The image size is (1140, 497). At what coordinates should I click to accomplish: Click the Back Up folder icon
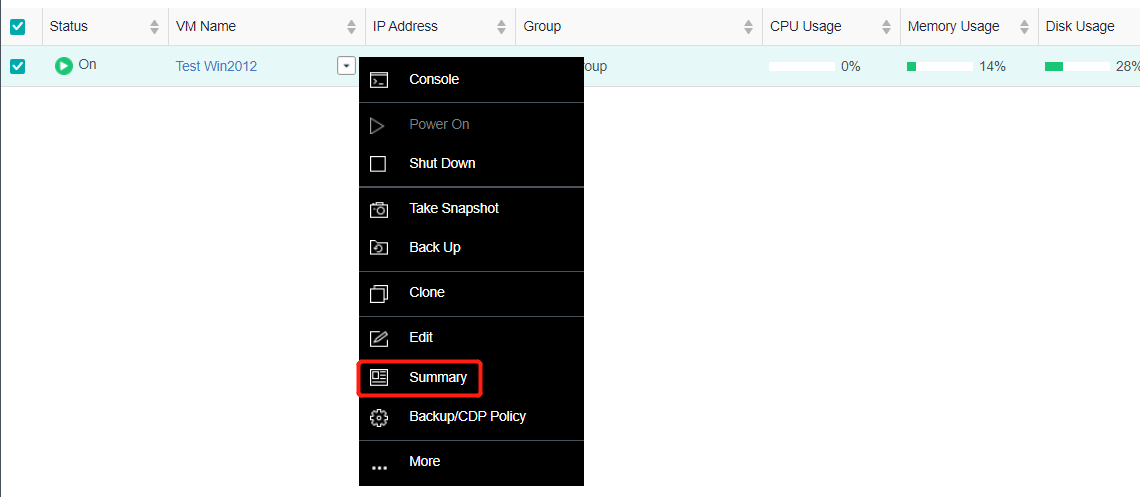click(379, 248)
